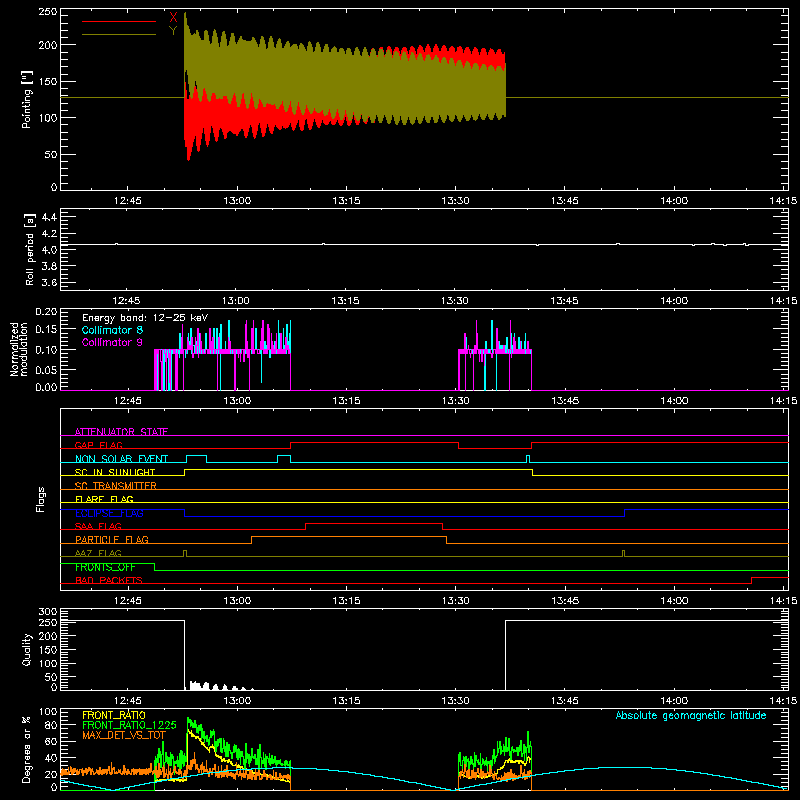Click the Flags axis title
The image size is (800, 800).
(x=41, y=499)
